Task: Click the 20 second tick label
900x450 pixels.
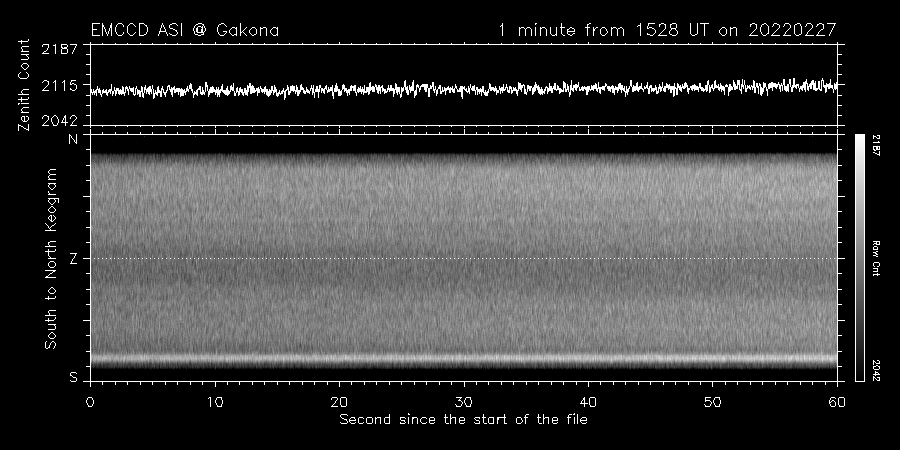Action: pos(339,402)
